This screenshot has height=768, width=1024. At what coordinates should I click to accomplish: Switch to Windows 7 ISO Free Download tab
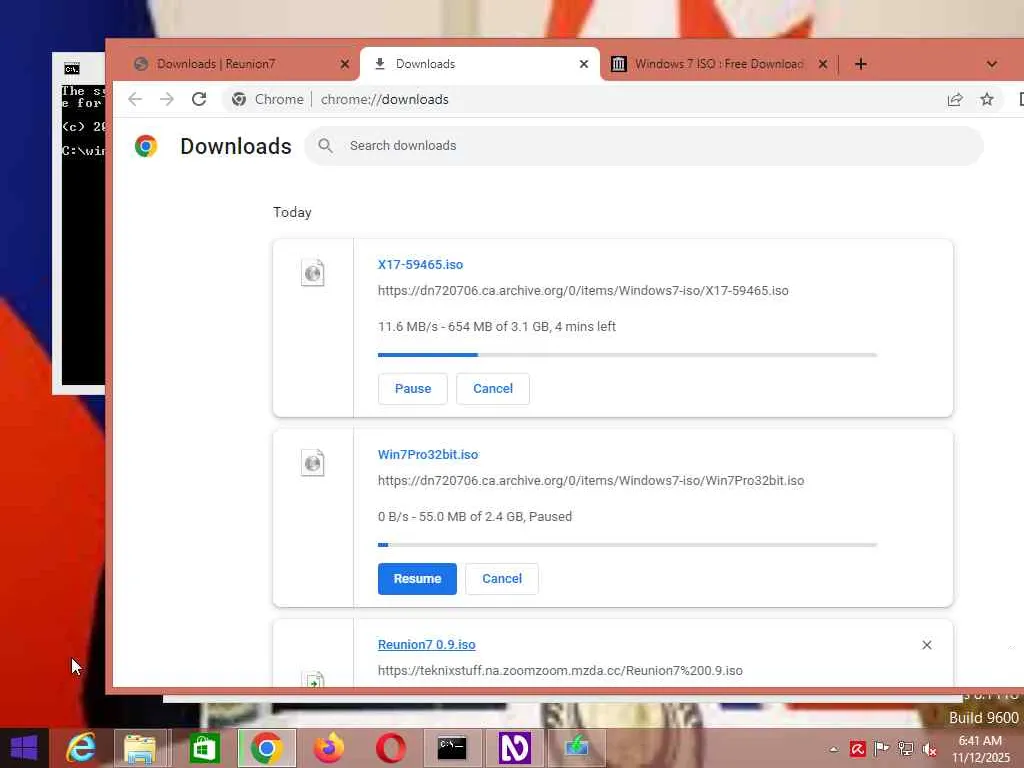coord(719,64)
